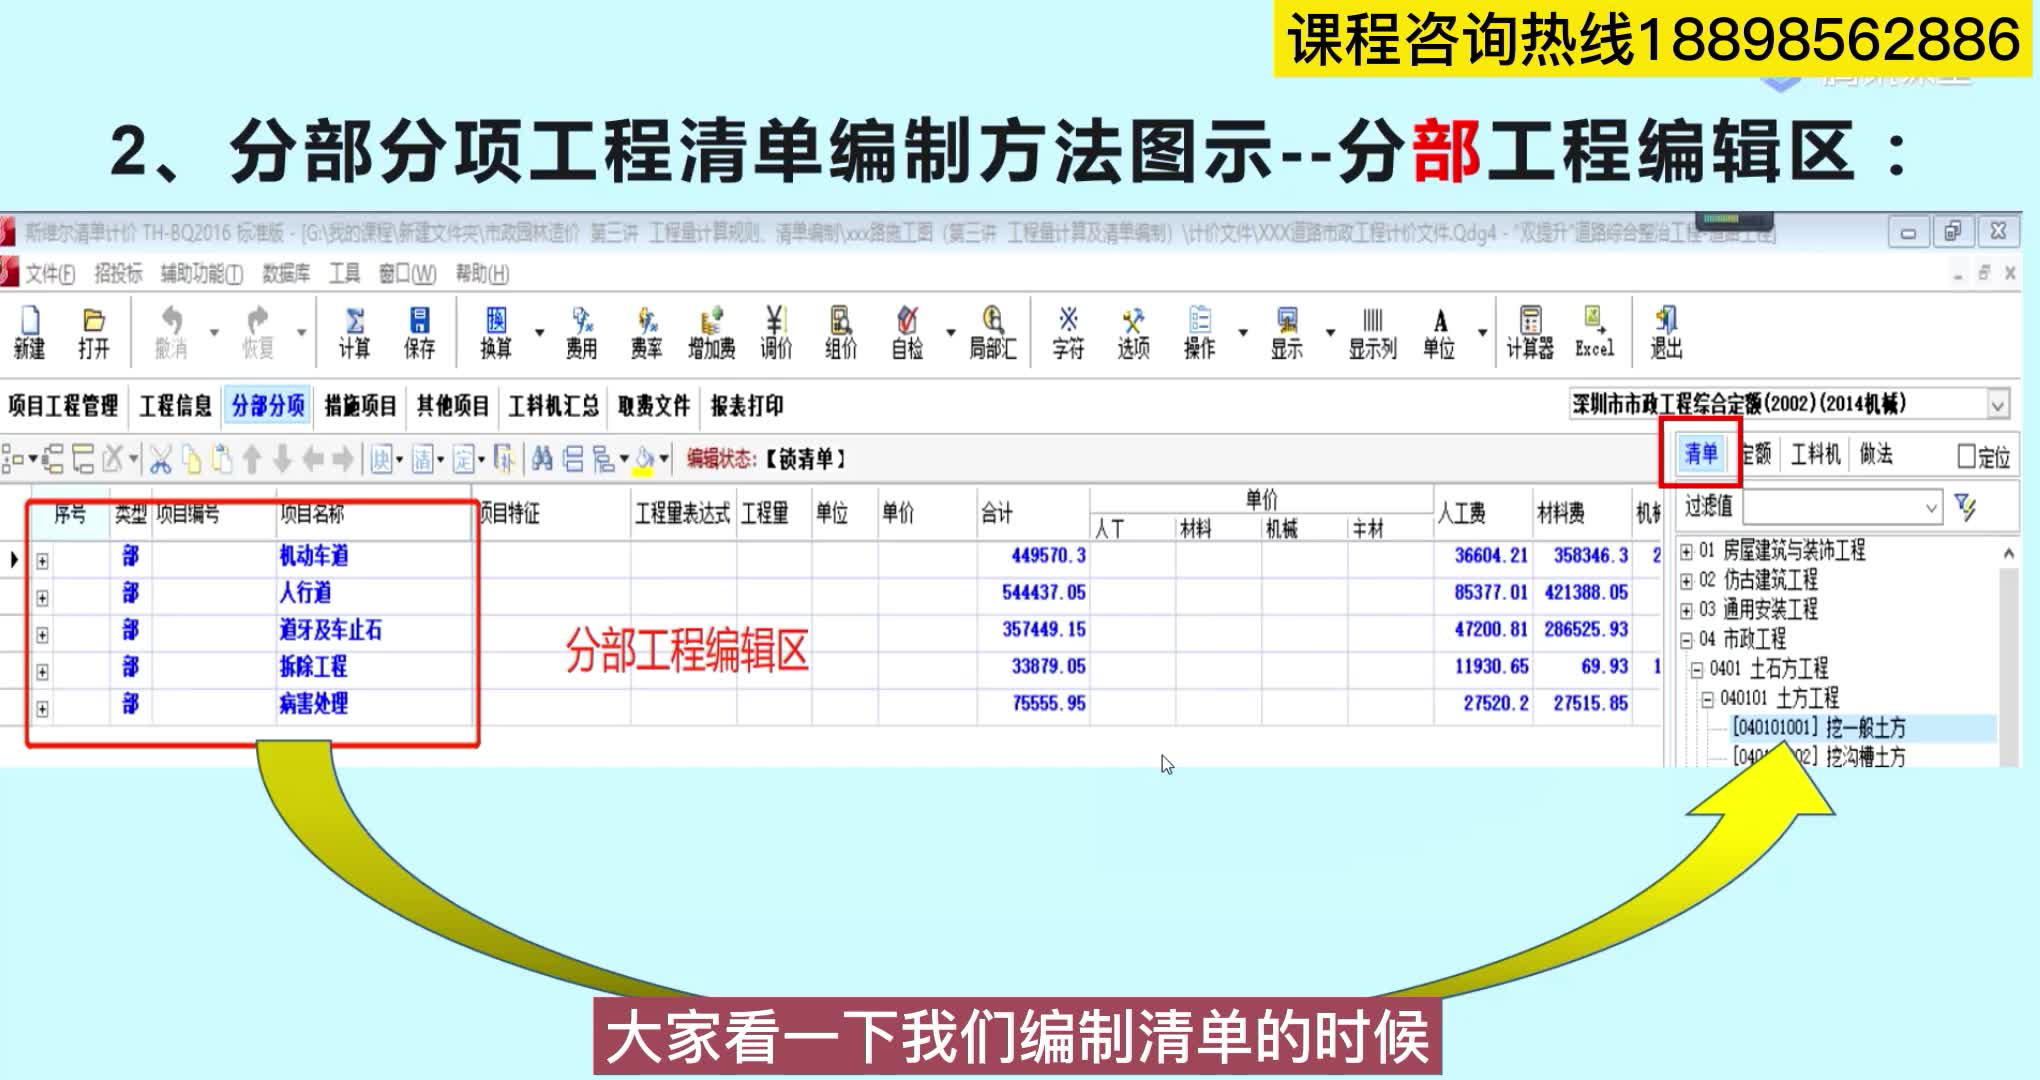Image resolution: width=2040 pixels, height=1080 pixels.
Task: Switch to the 工料机汇总 tab
Action: tap(553, 405)
